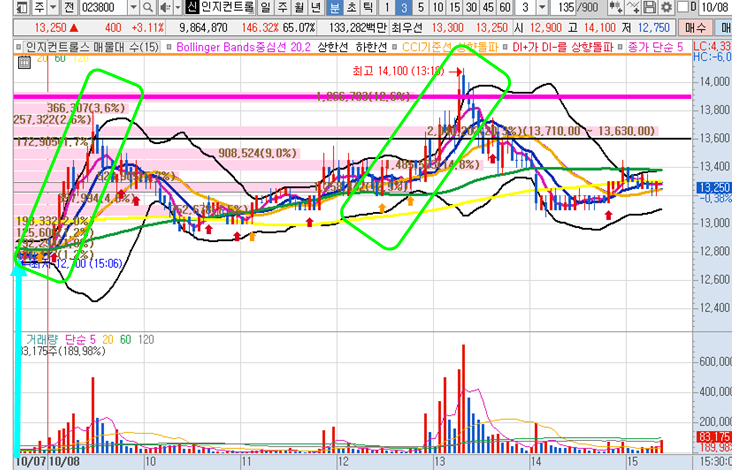
Task: Click the add line indicator icon
Action: click(633, 7)
